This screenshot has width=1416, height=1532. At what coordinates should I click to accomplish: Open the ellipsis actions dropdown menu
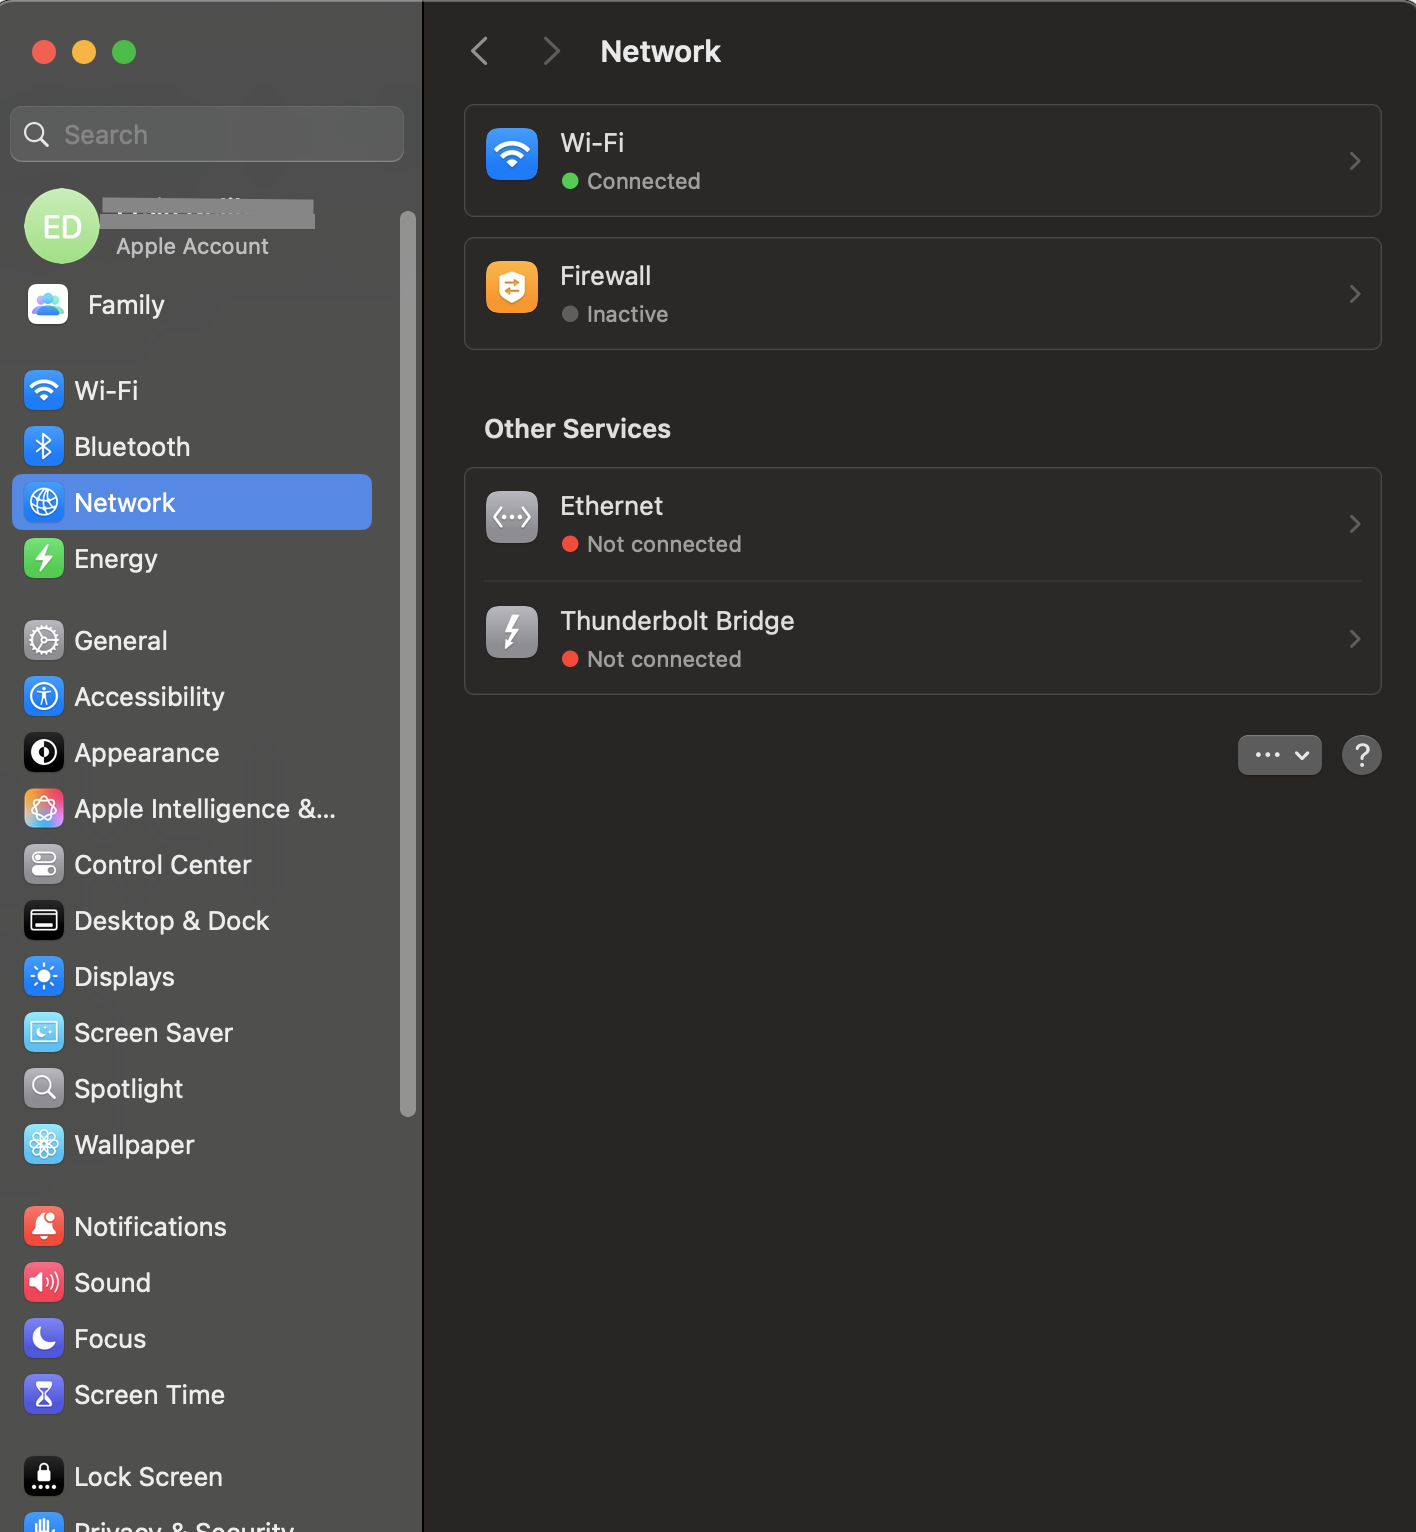tap(1280, 755)
